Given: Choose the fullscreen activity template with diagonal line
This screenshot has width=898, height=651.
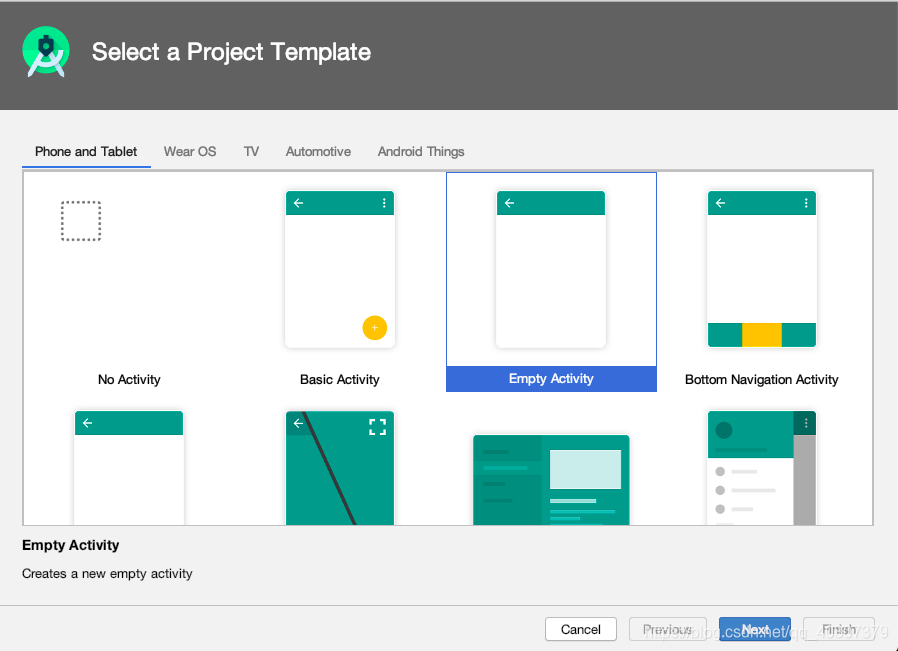Looking at the screenshot, I should coord(340,468).
